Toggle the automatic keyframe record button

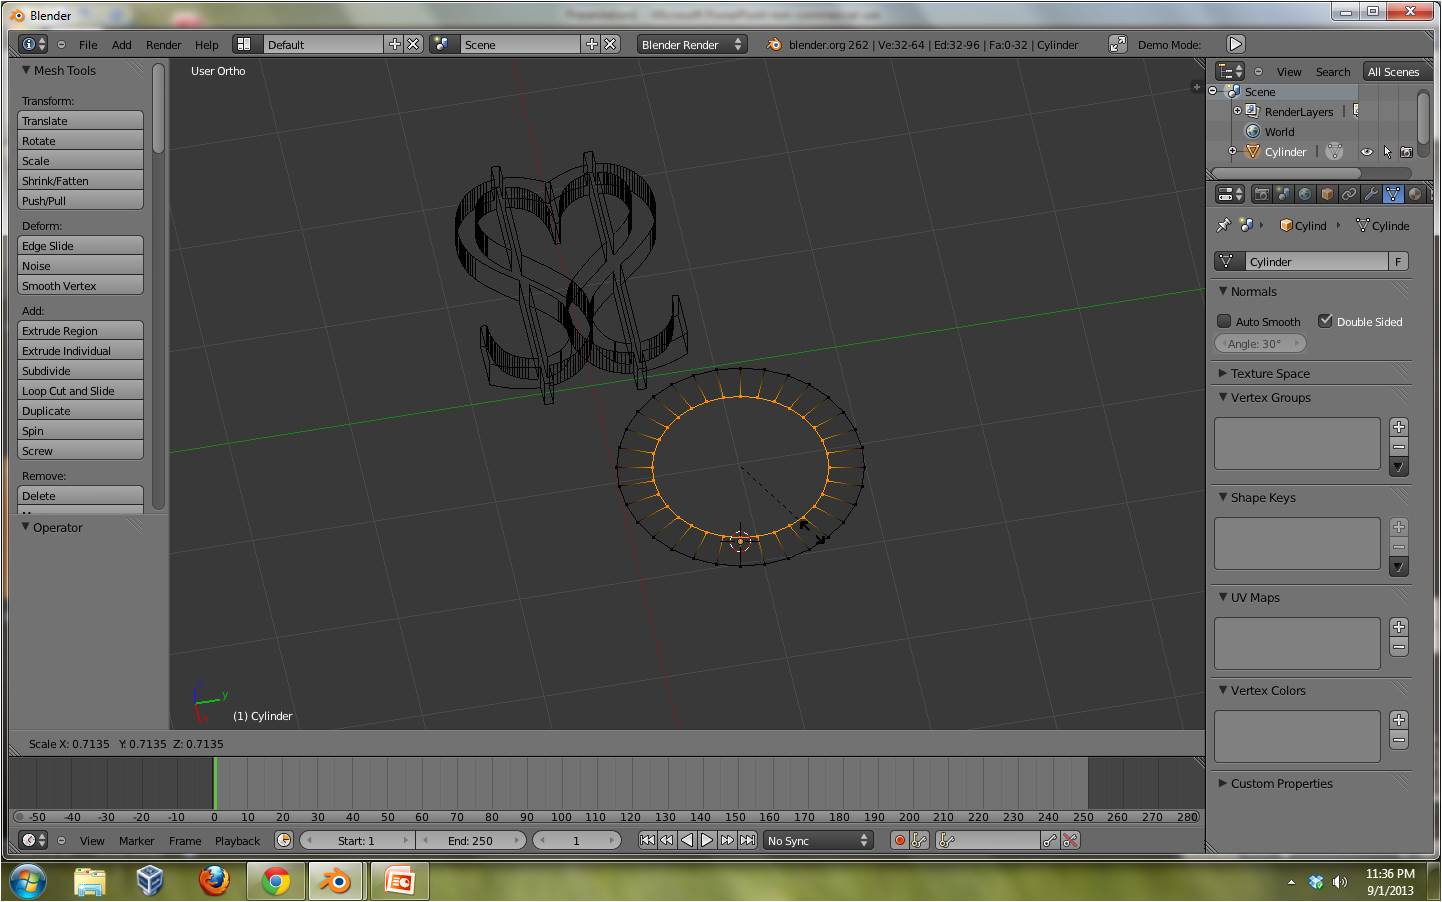point(900,840)
